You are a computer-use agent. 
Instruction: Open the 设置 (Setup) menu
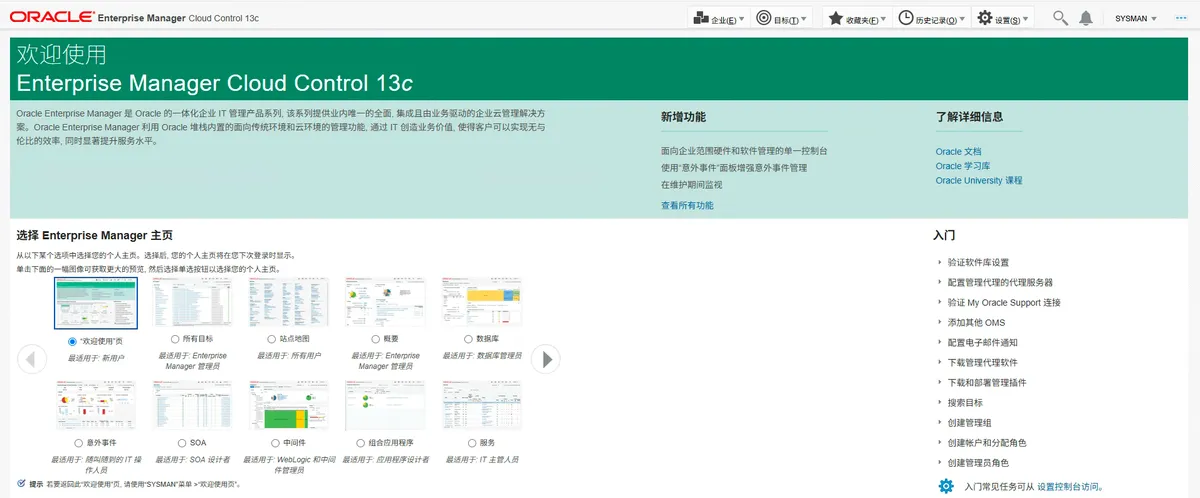coord(1003,19)
